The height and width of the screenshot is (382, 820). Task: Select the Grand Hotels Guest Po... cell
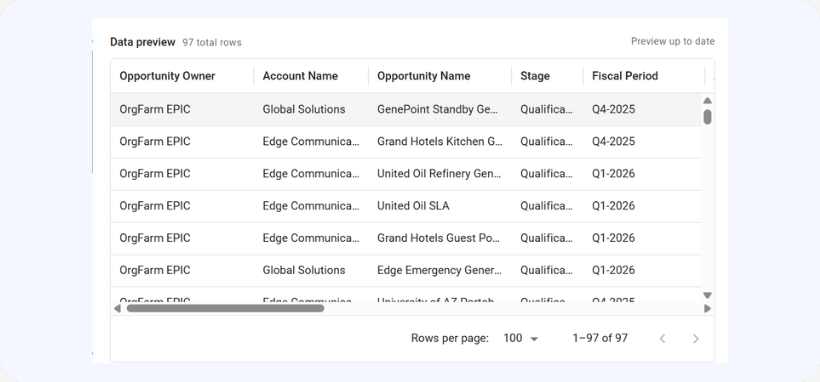[438, 238]
